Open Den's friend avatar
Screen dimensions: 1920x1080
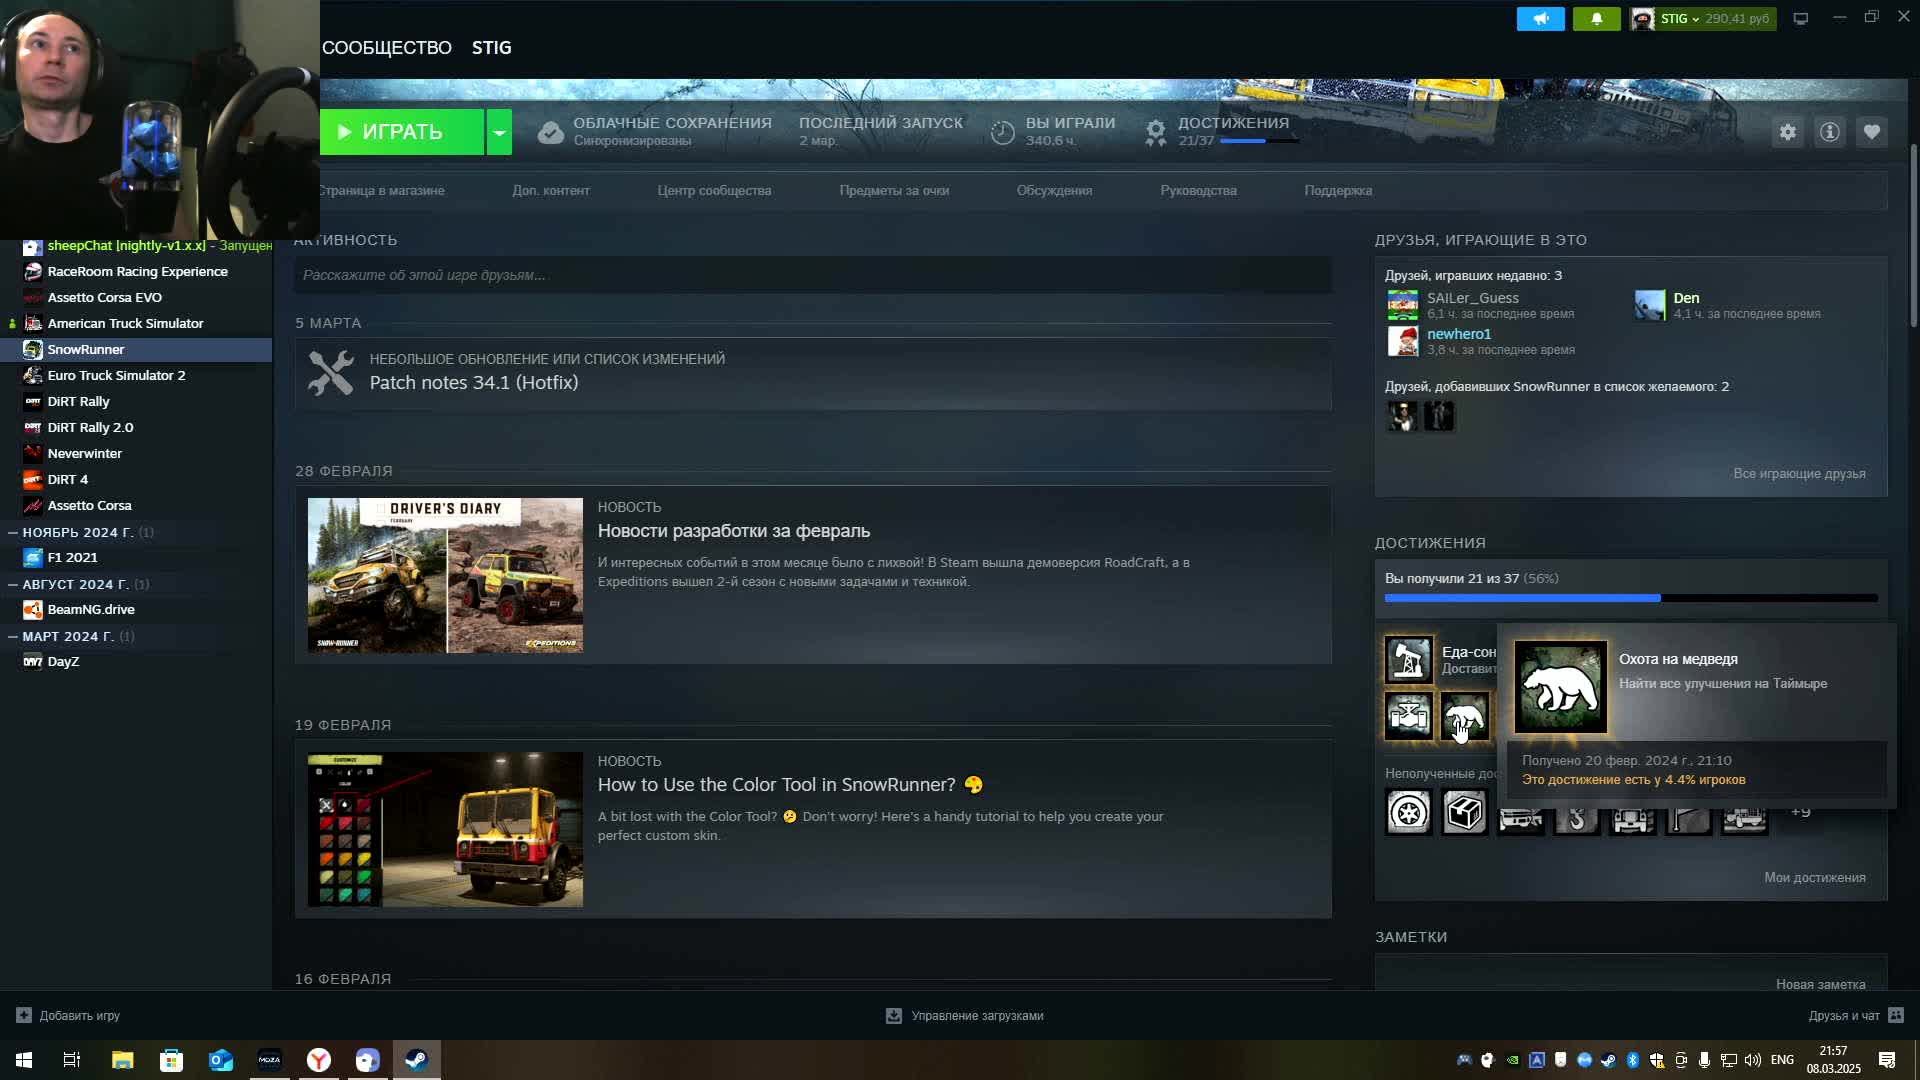[1650, 305]
